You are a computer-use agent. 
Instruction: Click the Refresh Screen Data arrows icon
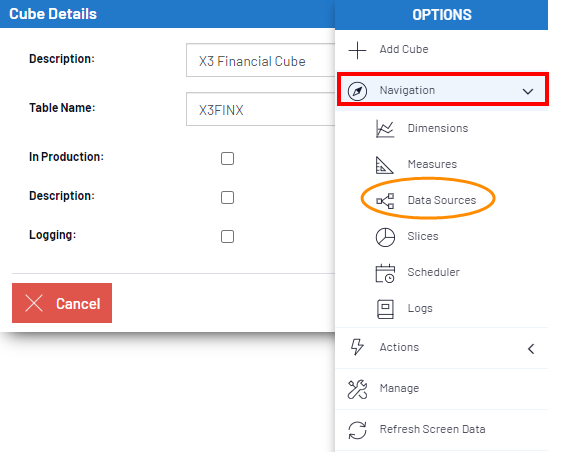357,430
